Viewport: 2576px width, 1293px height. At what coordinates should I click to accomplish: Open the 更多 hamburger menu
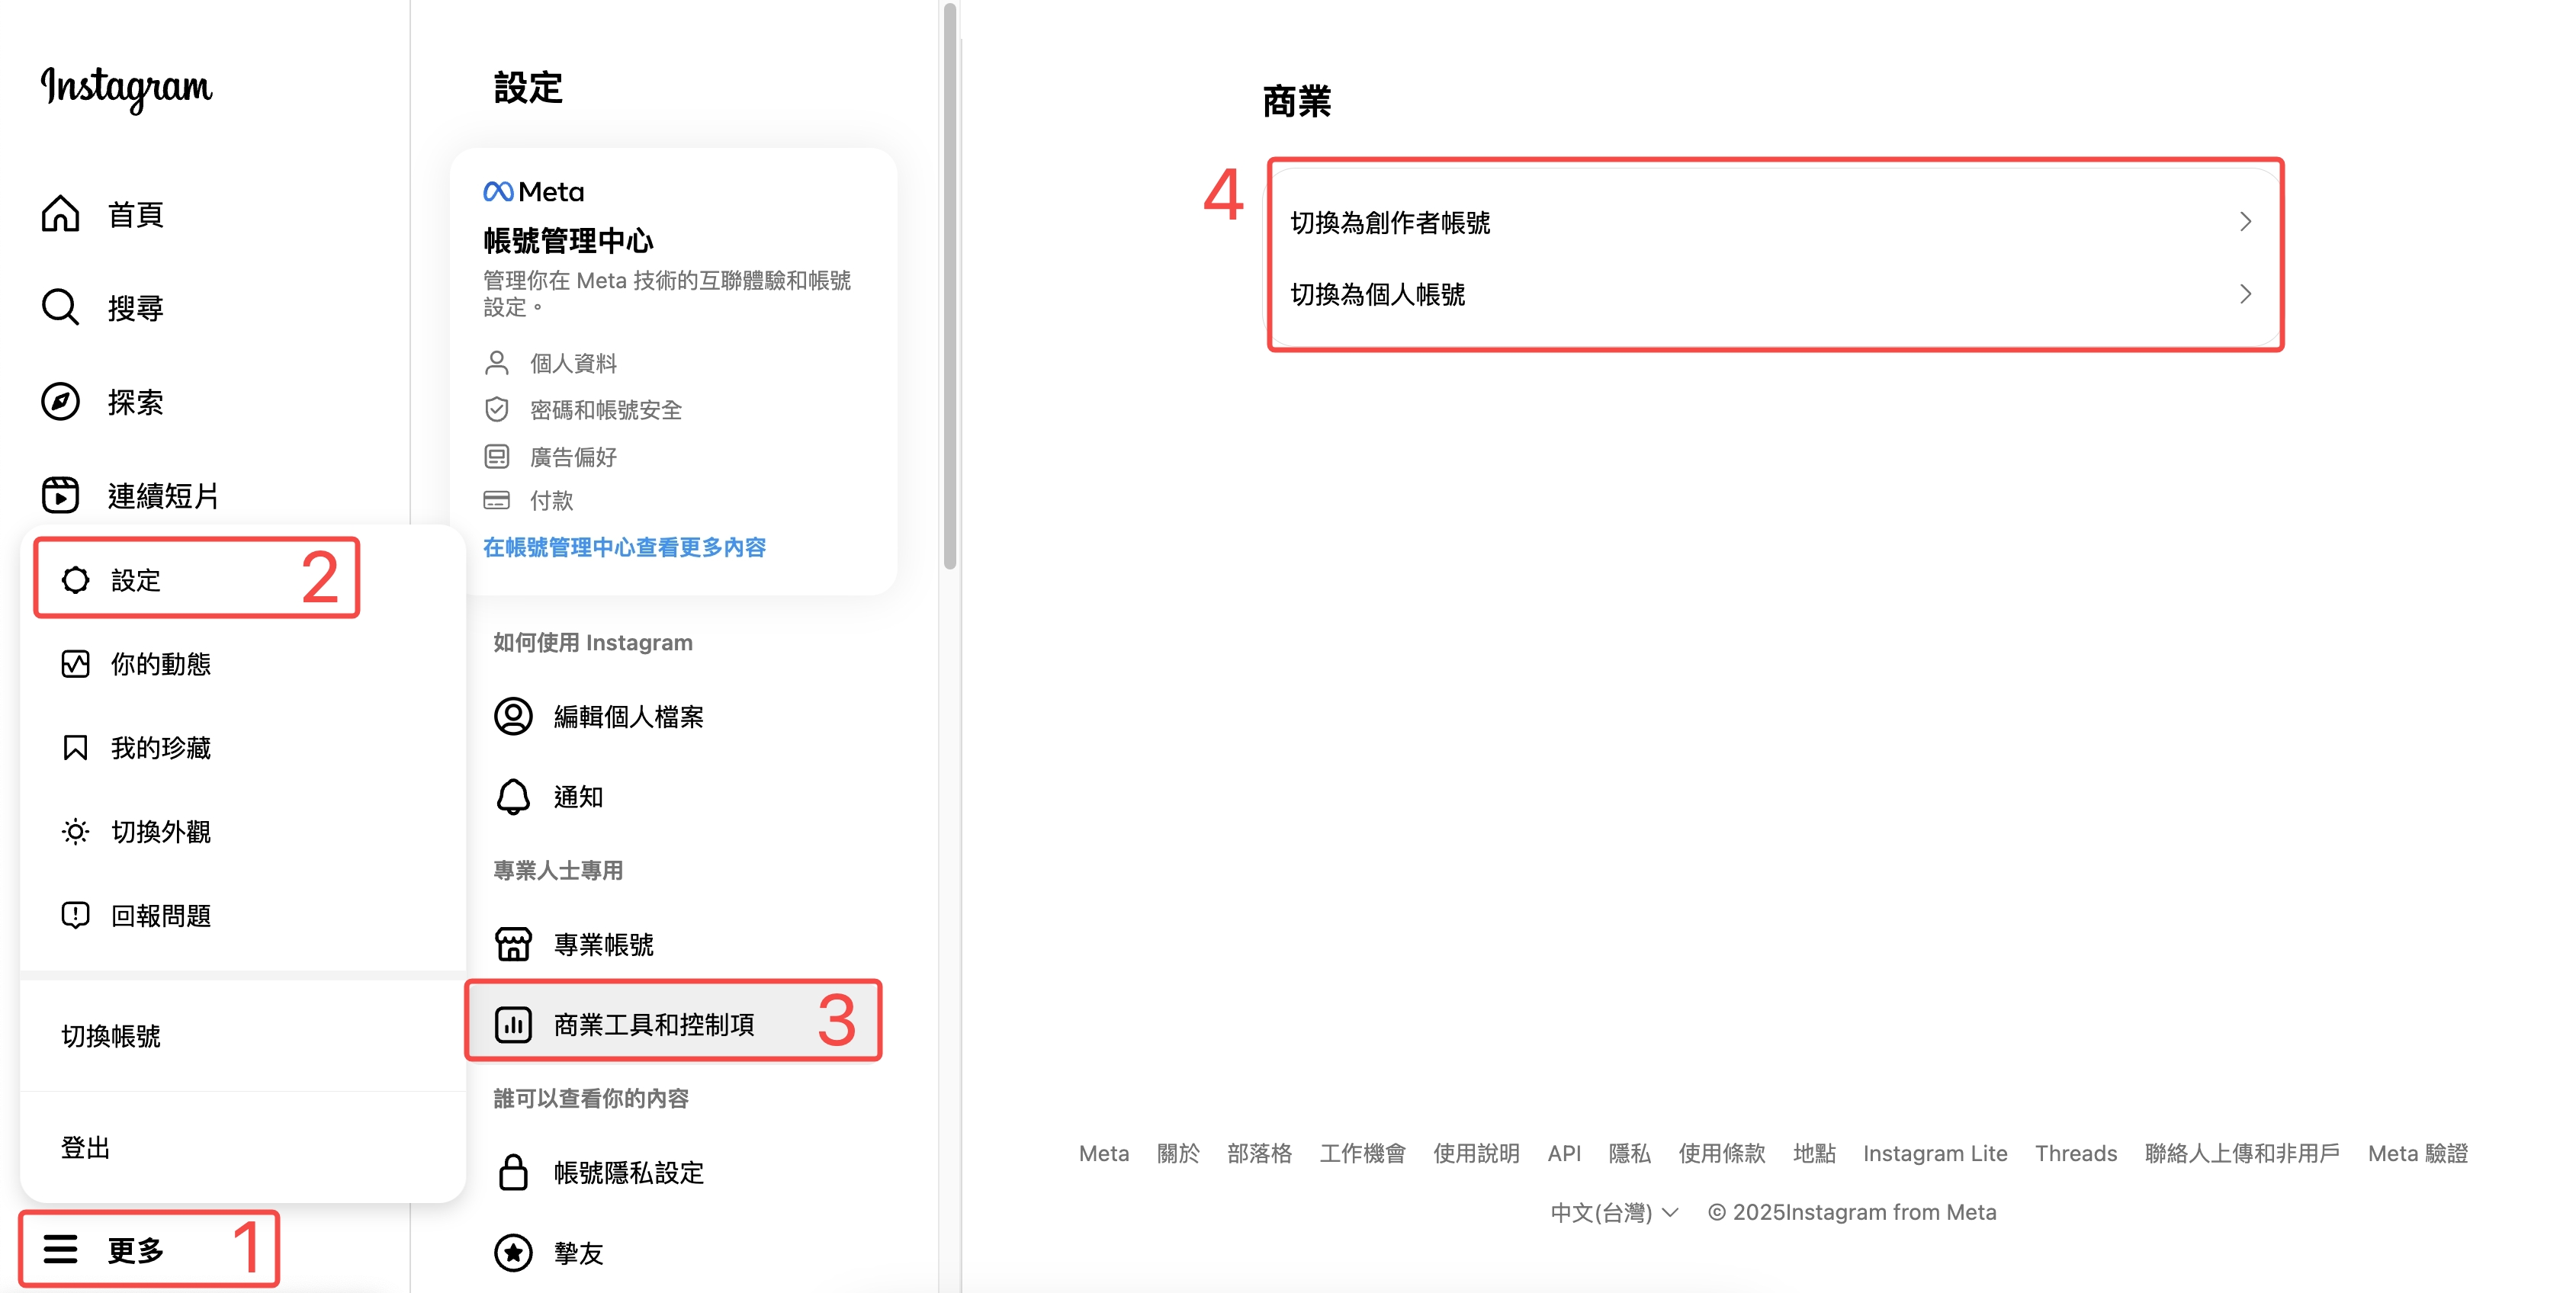pos(60,1249)
